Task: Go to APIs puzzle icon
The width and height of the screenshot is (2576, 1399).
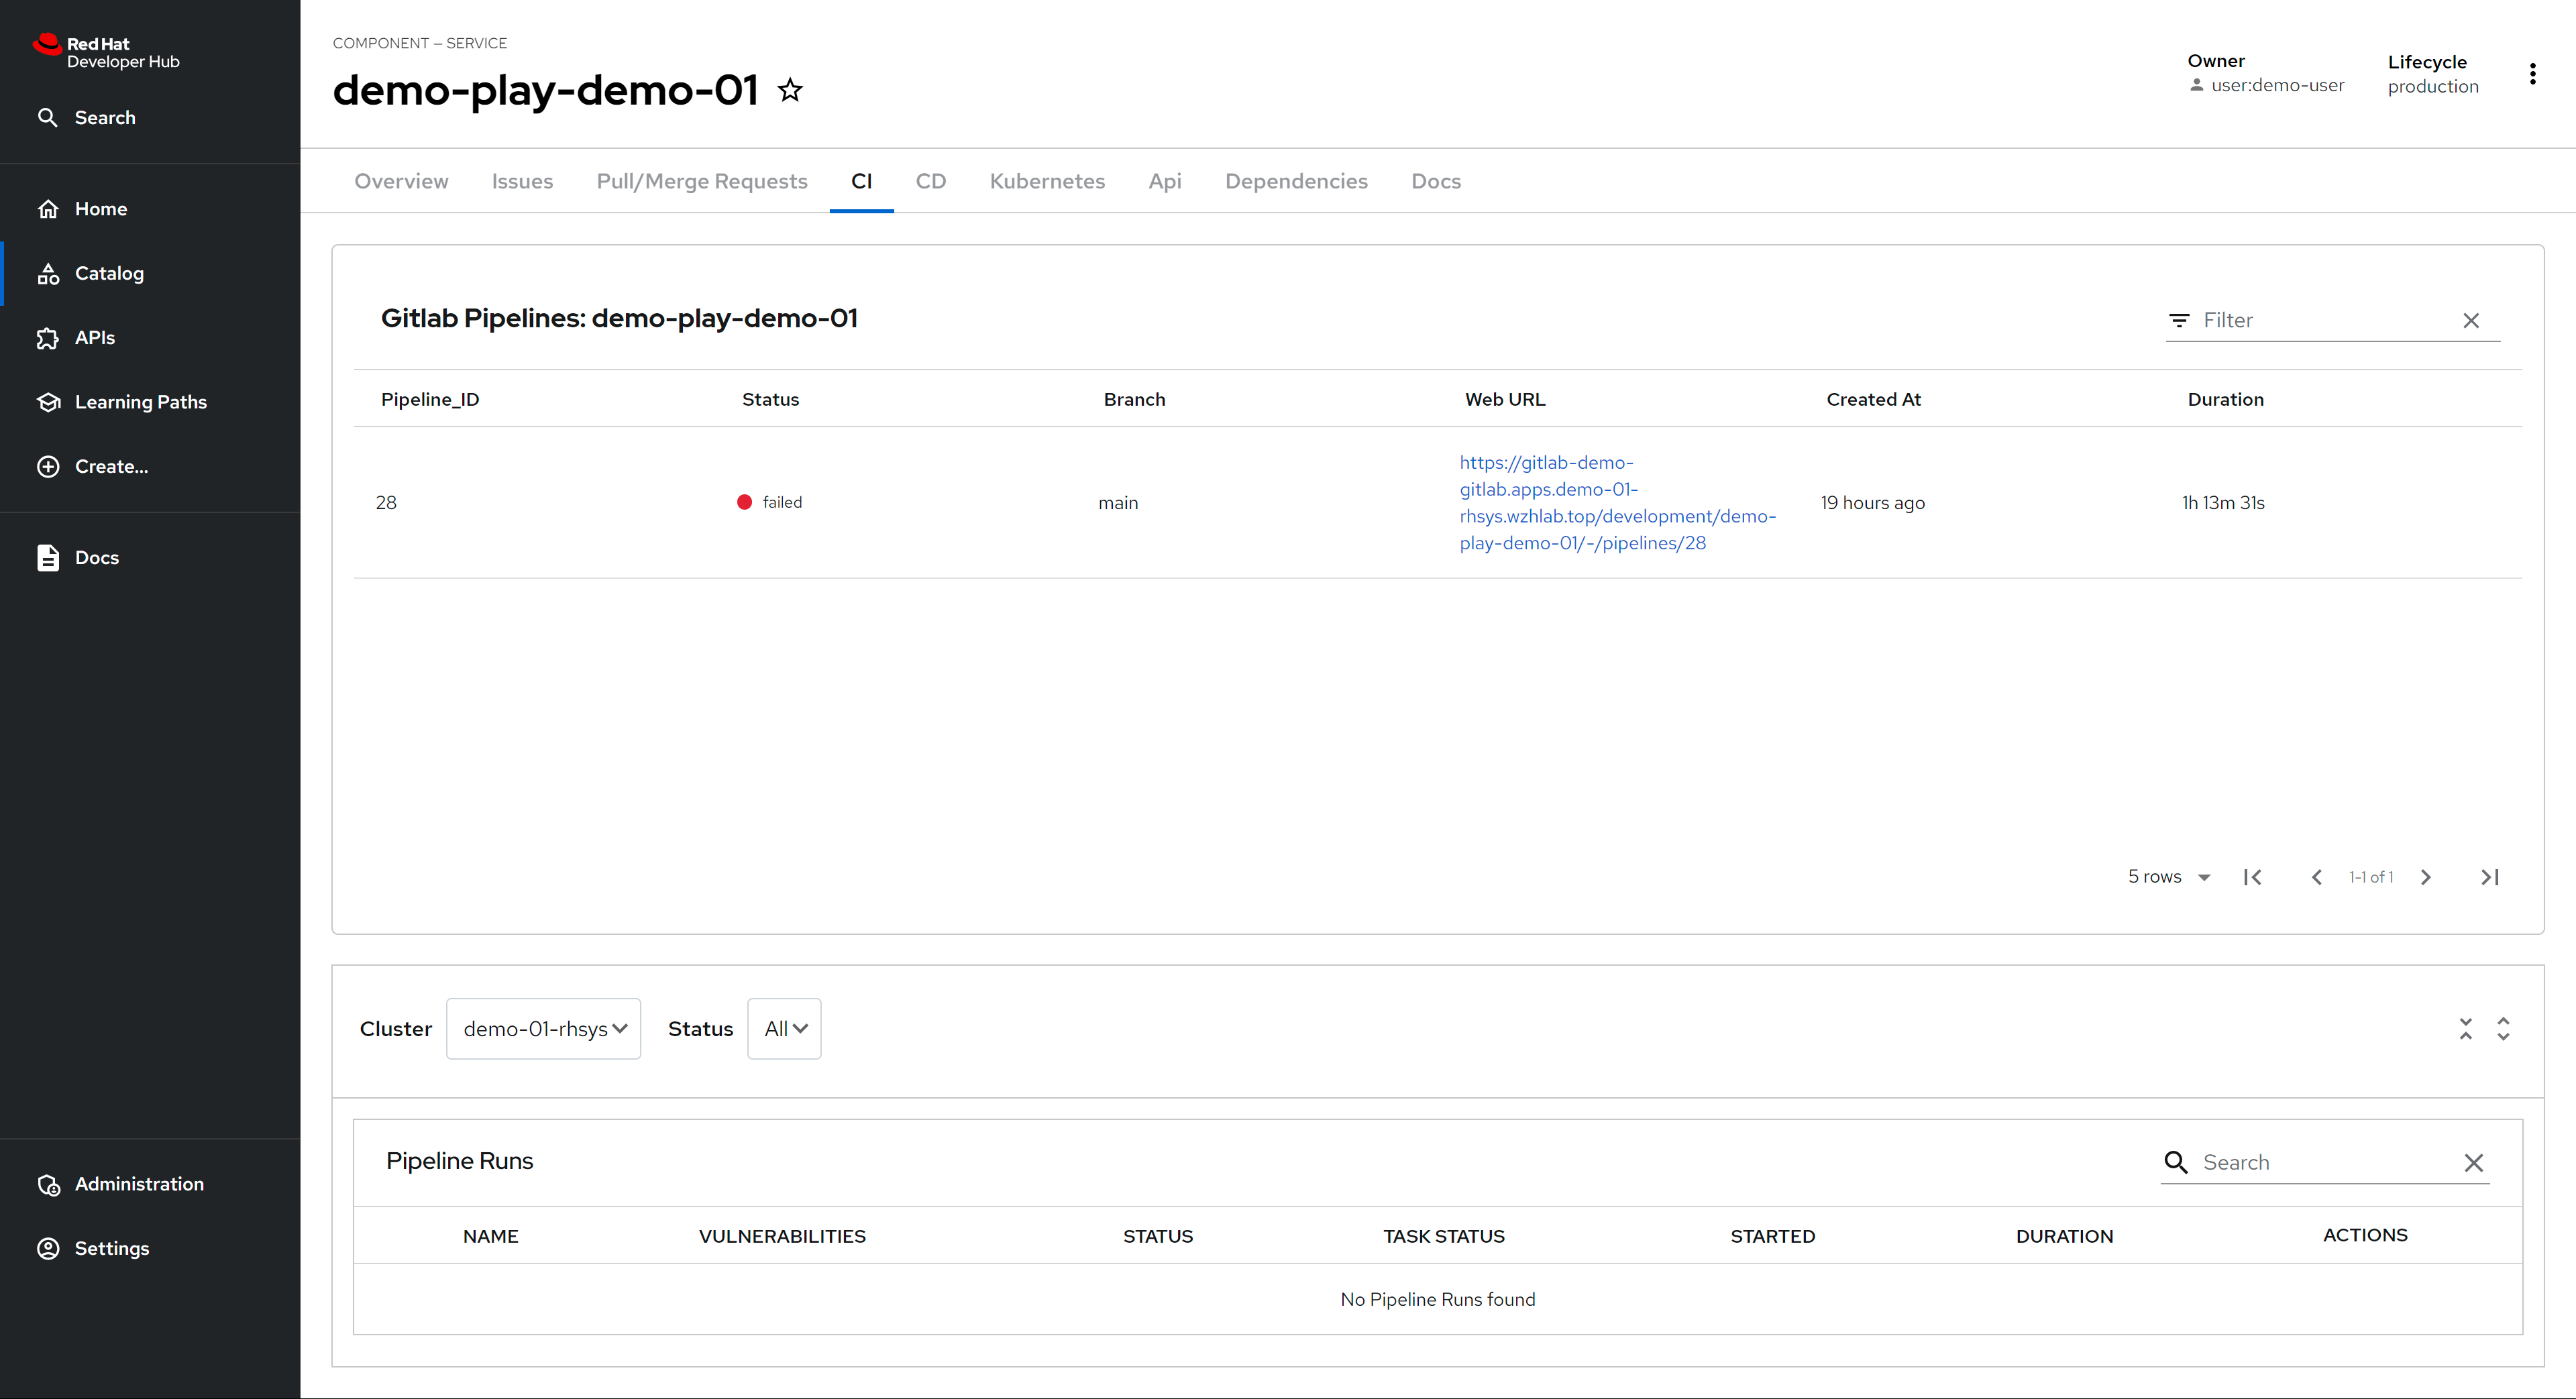Action: [x=48, y=338]
